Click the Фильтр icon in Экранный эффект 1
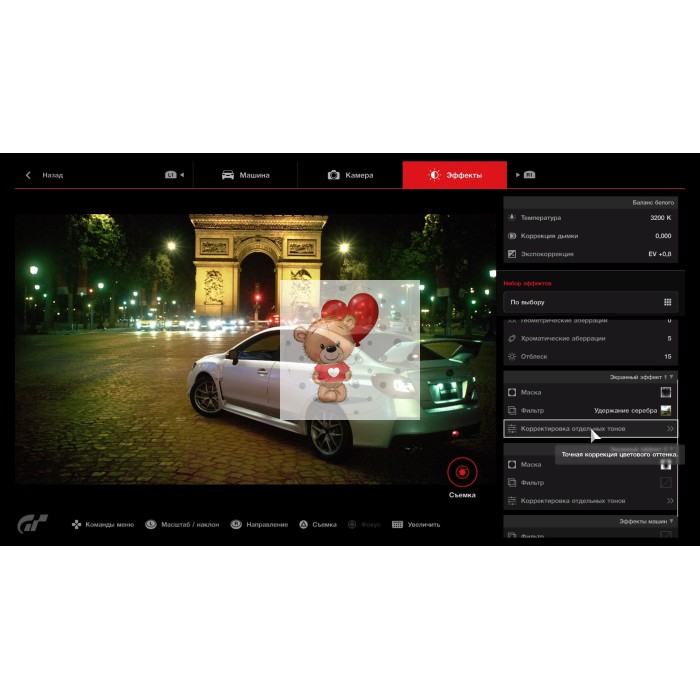 [x=512, y=410]
